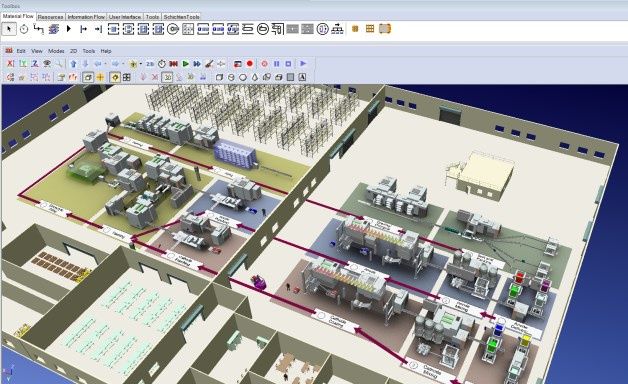Toggle the four-squares grid button

[x=127, y=77]
